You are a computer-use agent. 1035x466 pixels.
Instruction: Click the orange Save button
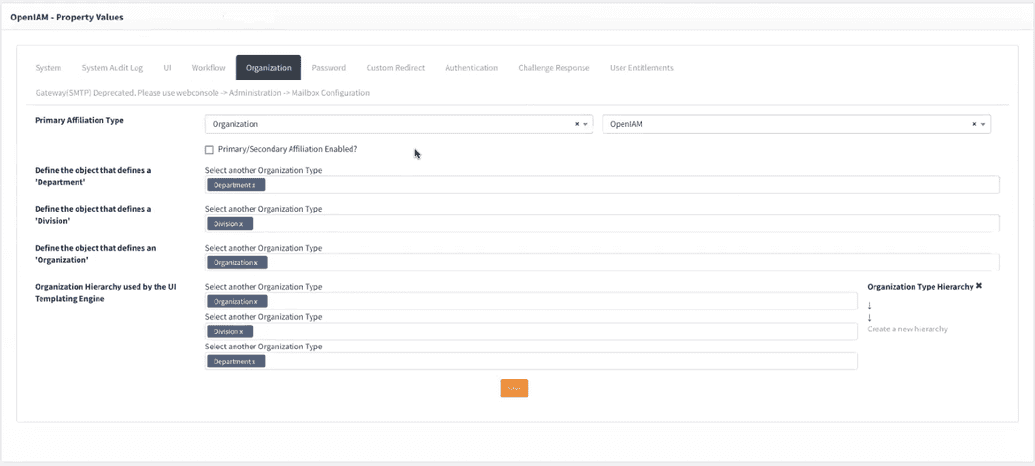(x=514, y=388)
